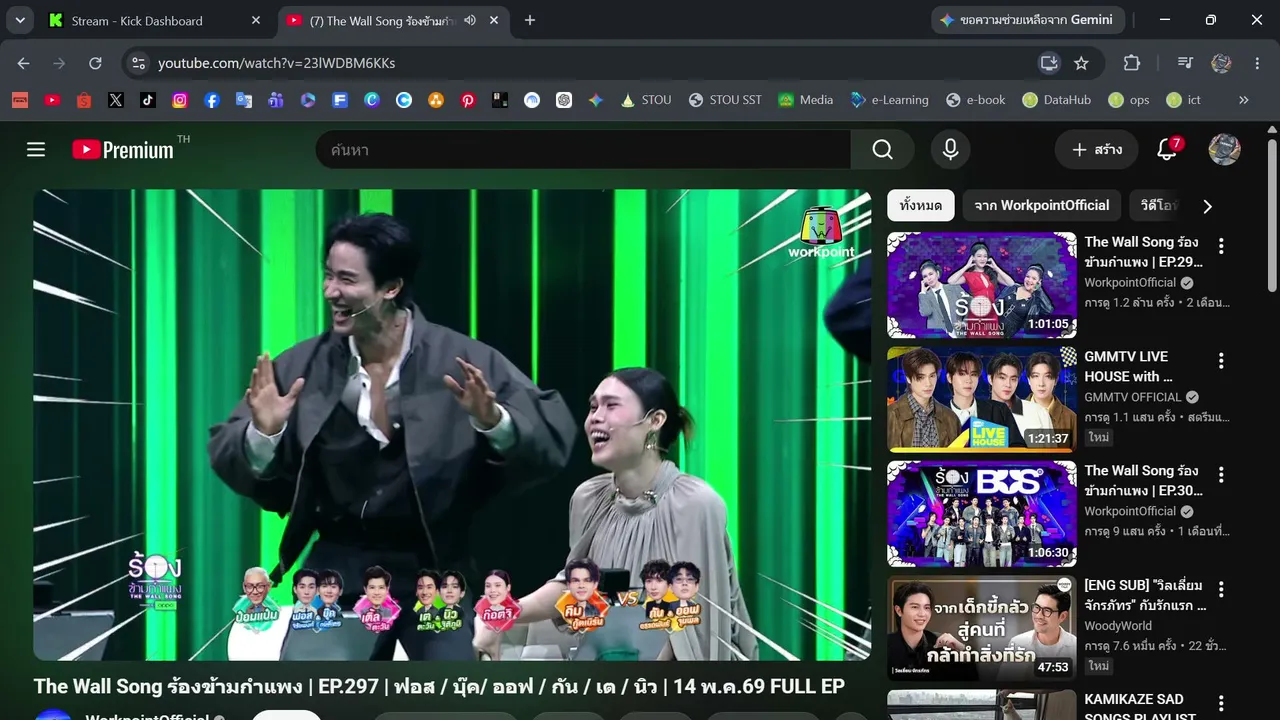Open the DataHub bookmark
Screen dimensions: 1280x720
pyautogui.click(x=1057, y=100)
